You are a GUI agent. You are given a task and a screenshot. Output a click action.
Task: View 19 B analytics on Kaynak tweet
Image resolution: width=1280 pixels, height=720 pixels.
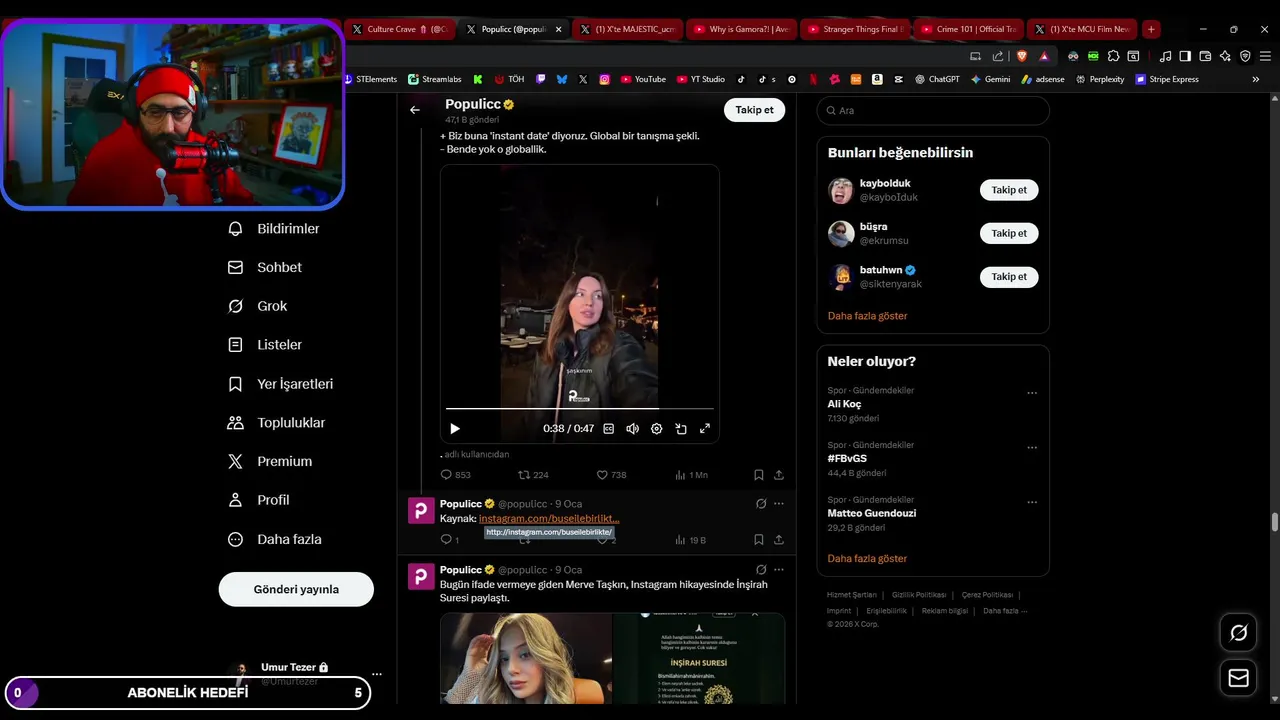pyautogui.click(x=690, y=540)
